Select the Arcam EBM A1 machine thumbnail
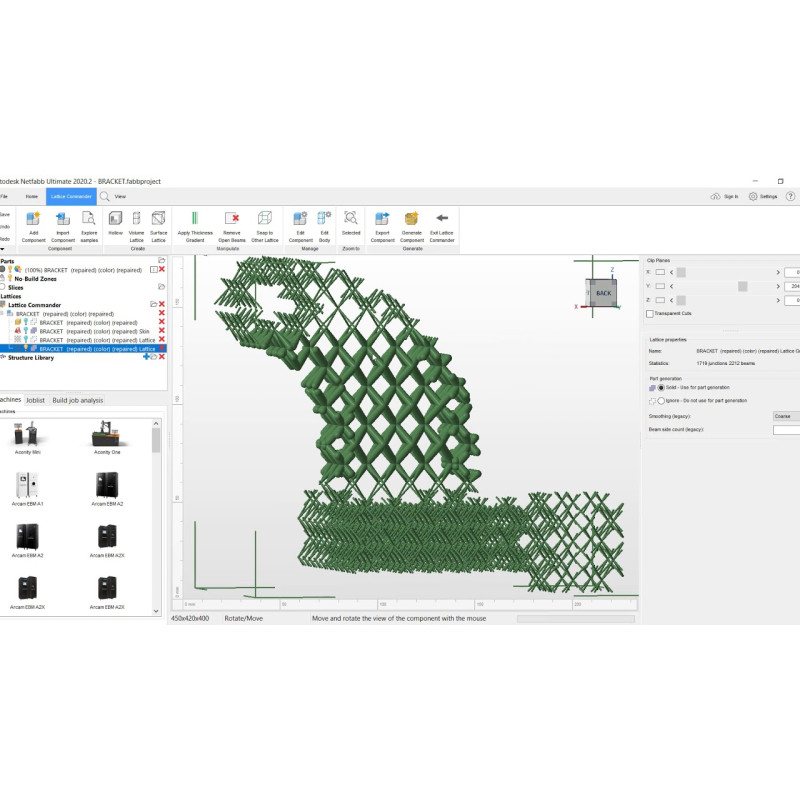800x800 pixels. 26,487
